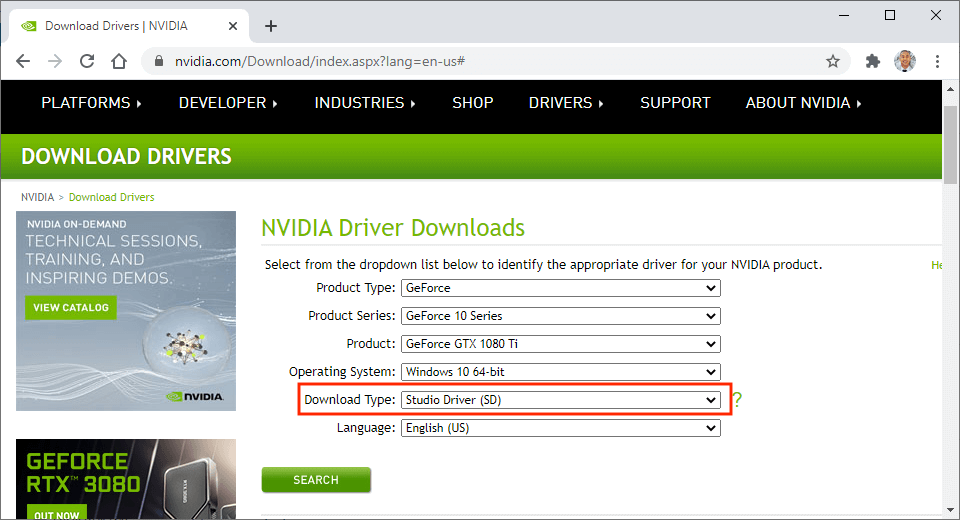Bookmark page with star icon
960x520 pixels.
click(833, 61)
